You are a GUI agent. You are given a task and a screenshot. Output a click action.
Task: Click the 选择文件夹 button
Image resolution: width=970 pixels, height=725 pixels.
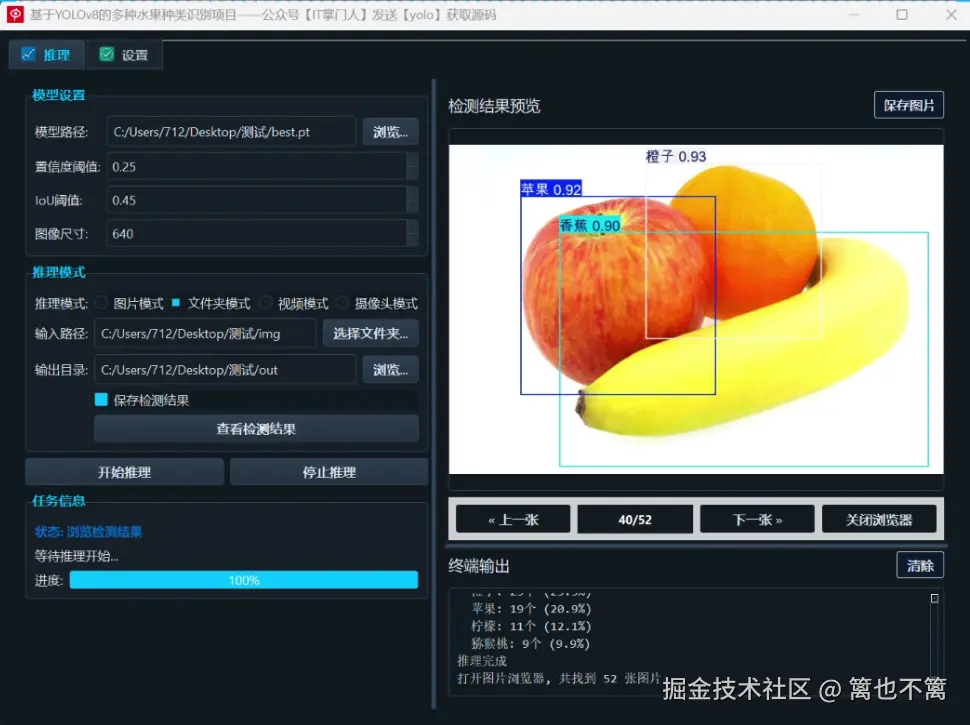click(x=371, y=333)
